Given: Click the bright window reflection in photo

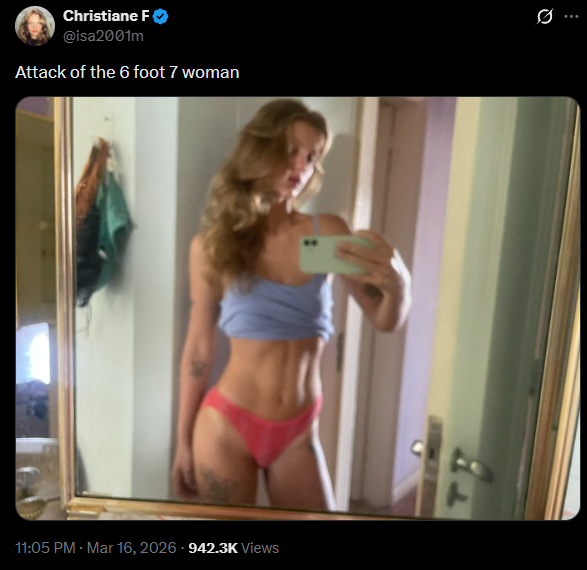Looking at the screenshot, I should tap(34, 354).
